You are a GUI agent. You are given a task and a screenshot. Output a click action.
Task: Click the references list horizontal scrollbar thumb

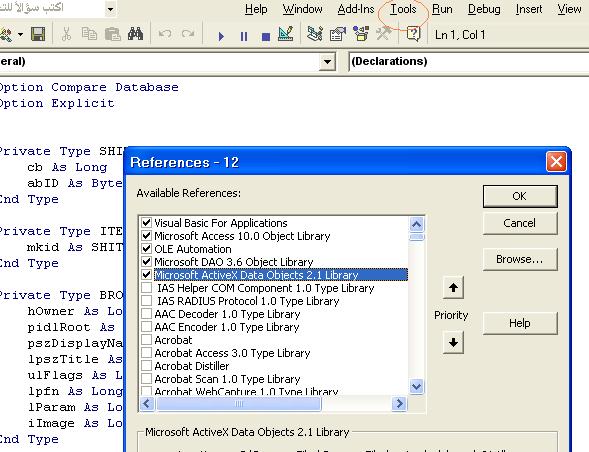point(239,404)
